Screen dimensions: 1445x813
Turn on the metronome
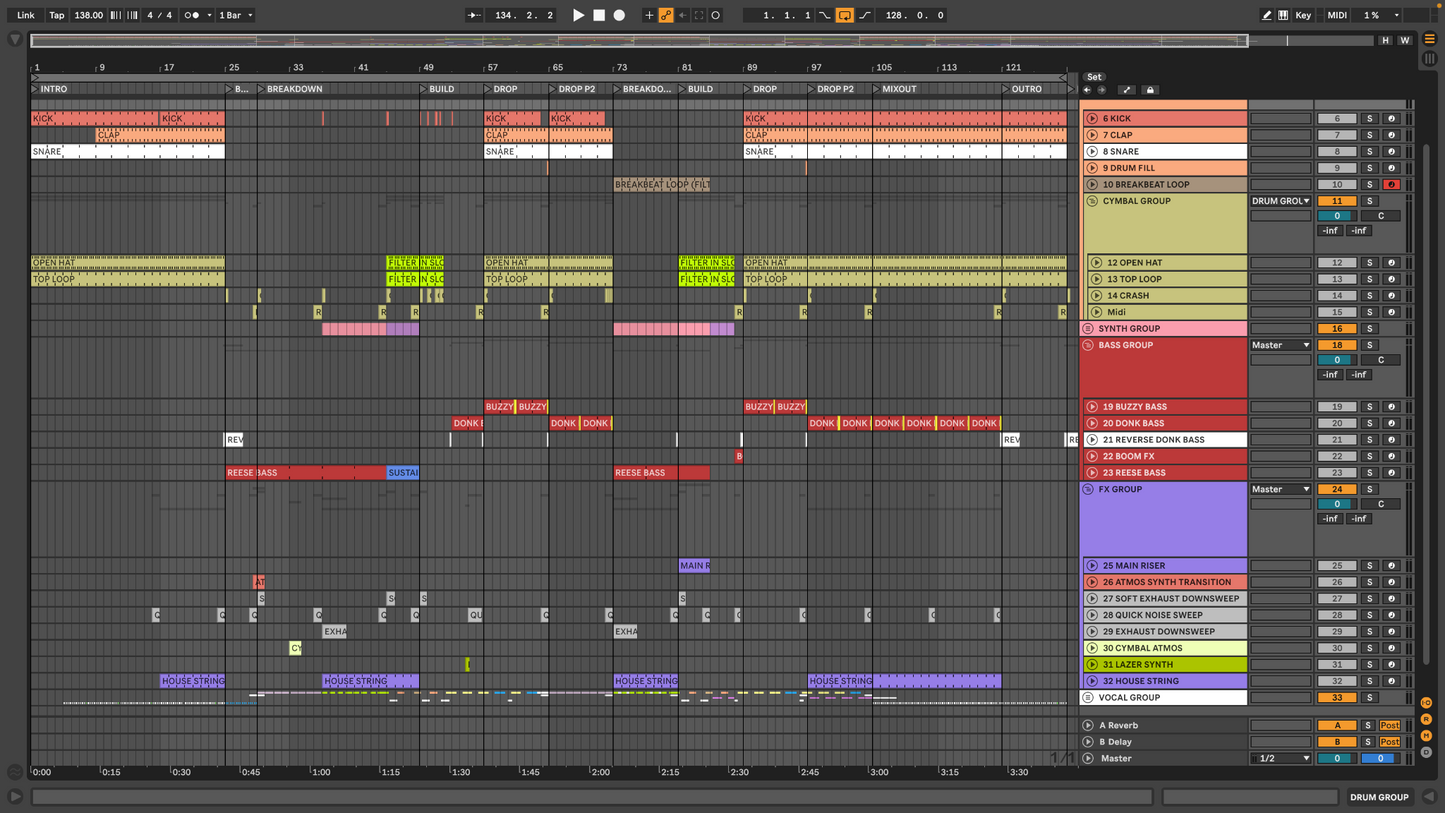click(192, 15)
